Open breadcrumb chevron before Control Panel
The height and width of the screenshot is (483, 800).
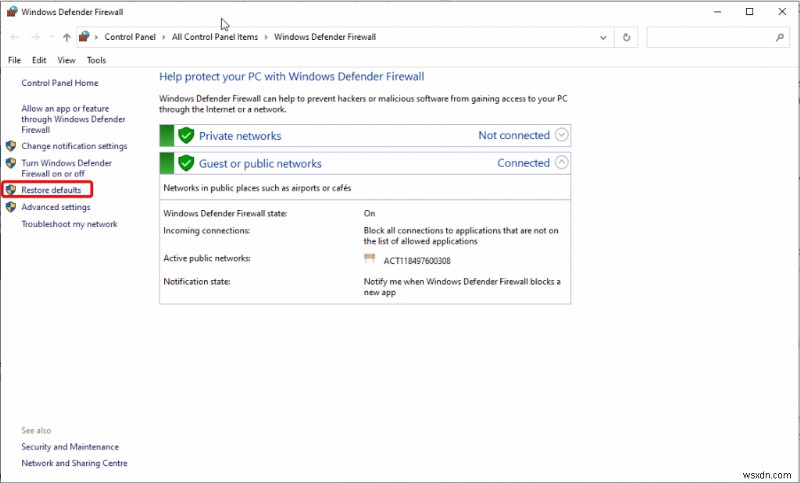pyautogui.click(x=96, y=37)
